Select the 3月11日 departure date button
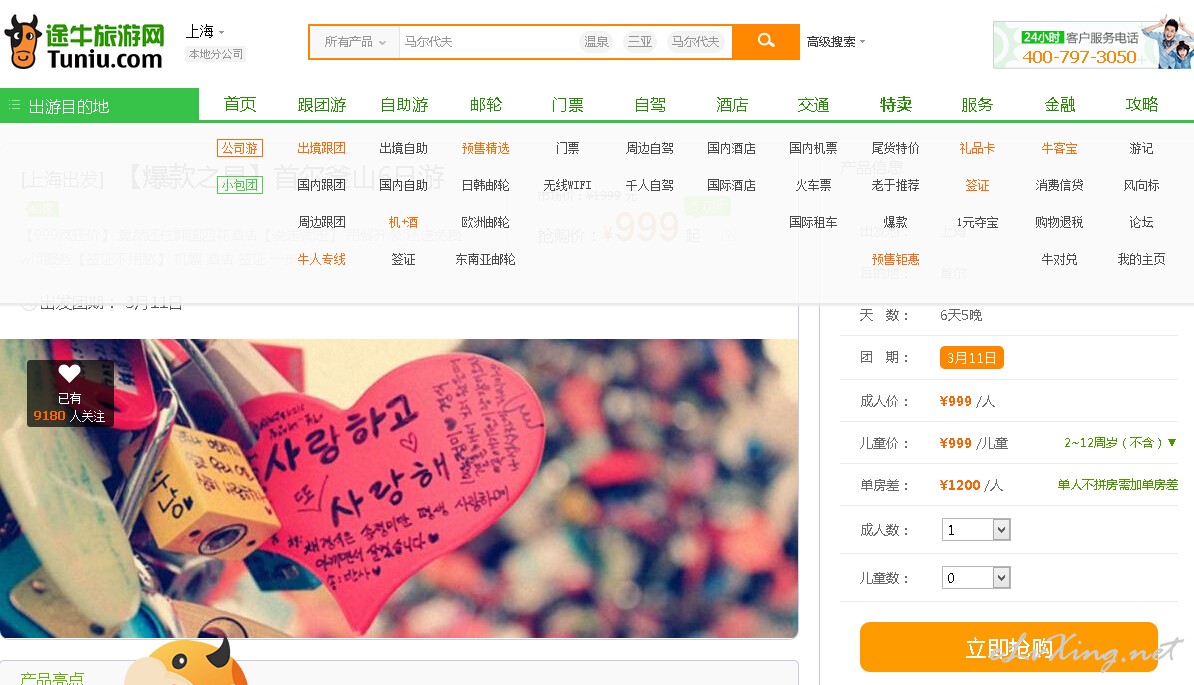The height and width of the screenshot is (685, 1194). [x=972, y=358]
